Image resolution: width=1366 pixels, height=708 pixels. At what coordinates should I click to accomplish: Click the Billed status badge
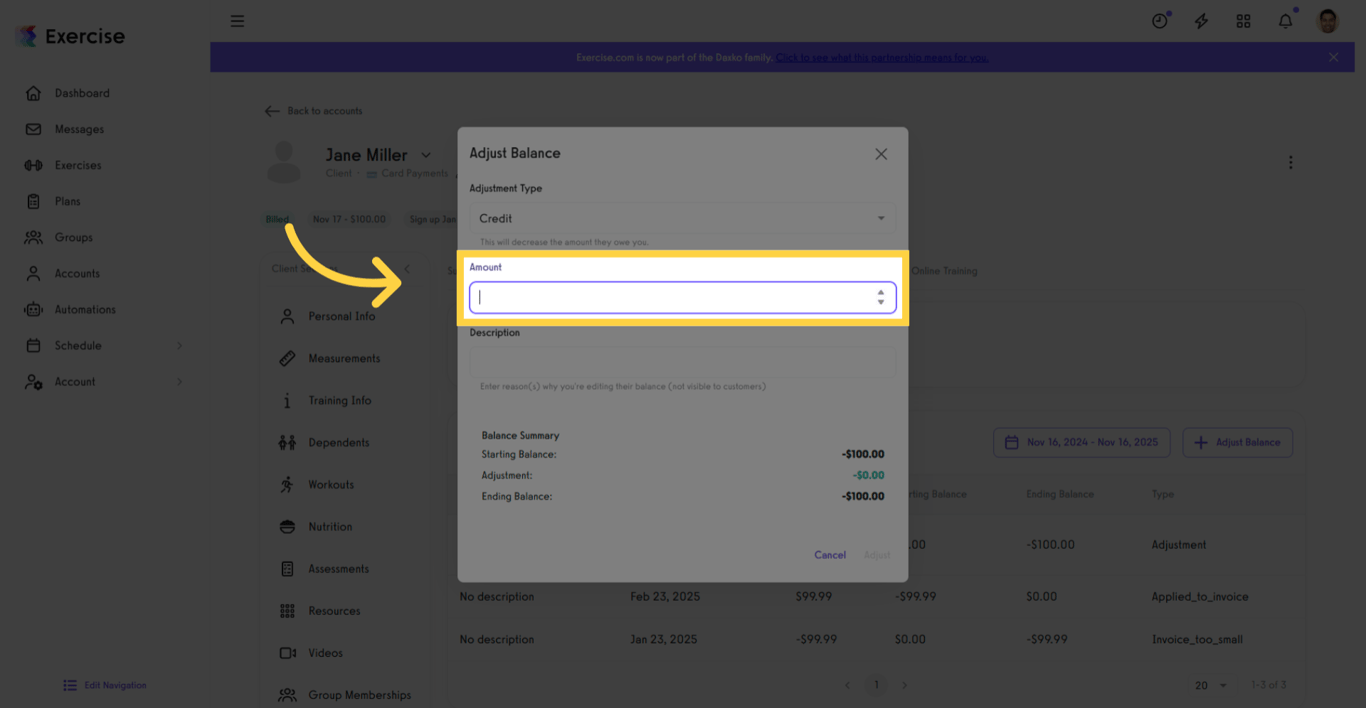coord(277,219)
